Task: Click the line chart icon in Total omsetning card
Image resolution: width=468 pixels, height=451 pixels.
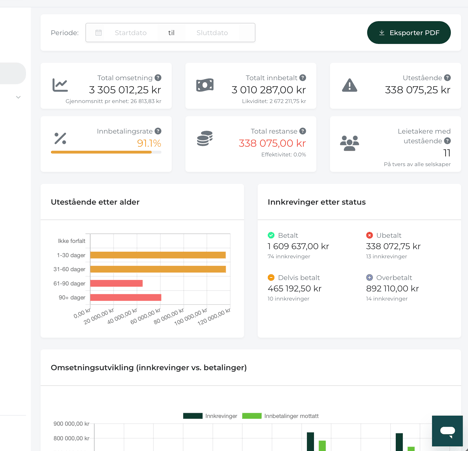Action: tap(60, 85)
